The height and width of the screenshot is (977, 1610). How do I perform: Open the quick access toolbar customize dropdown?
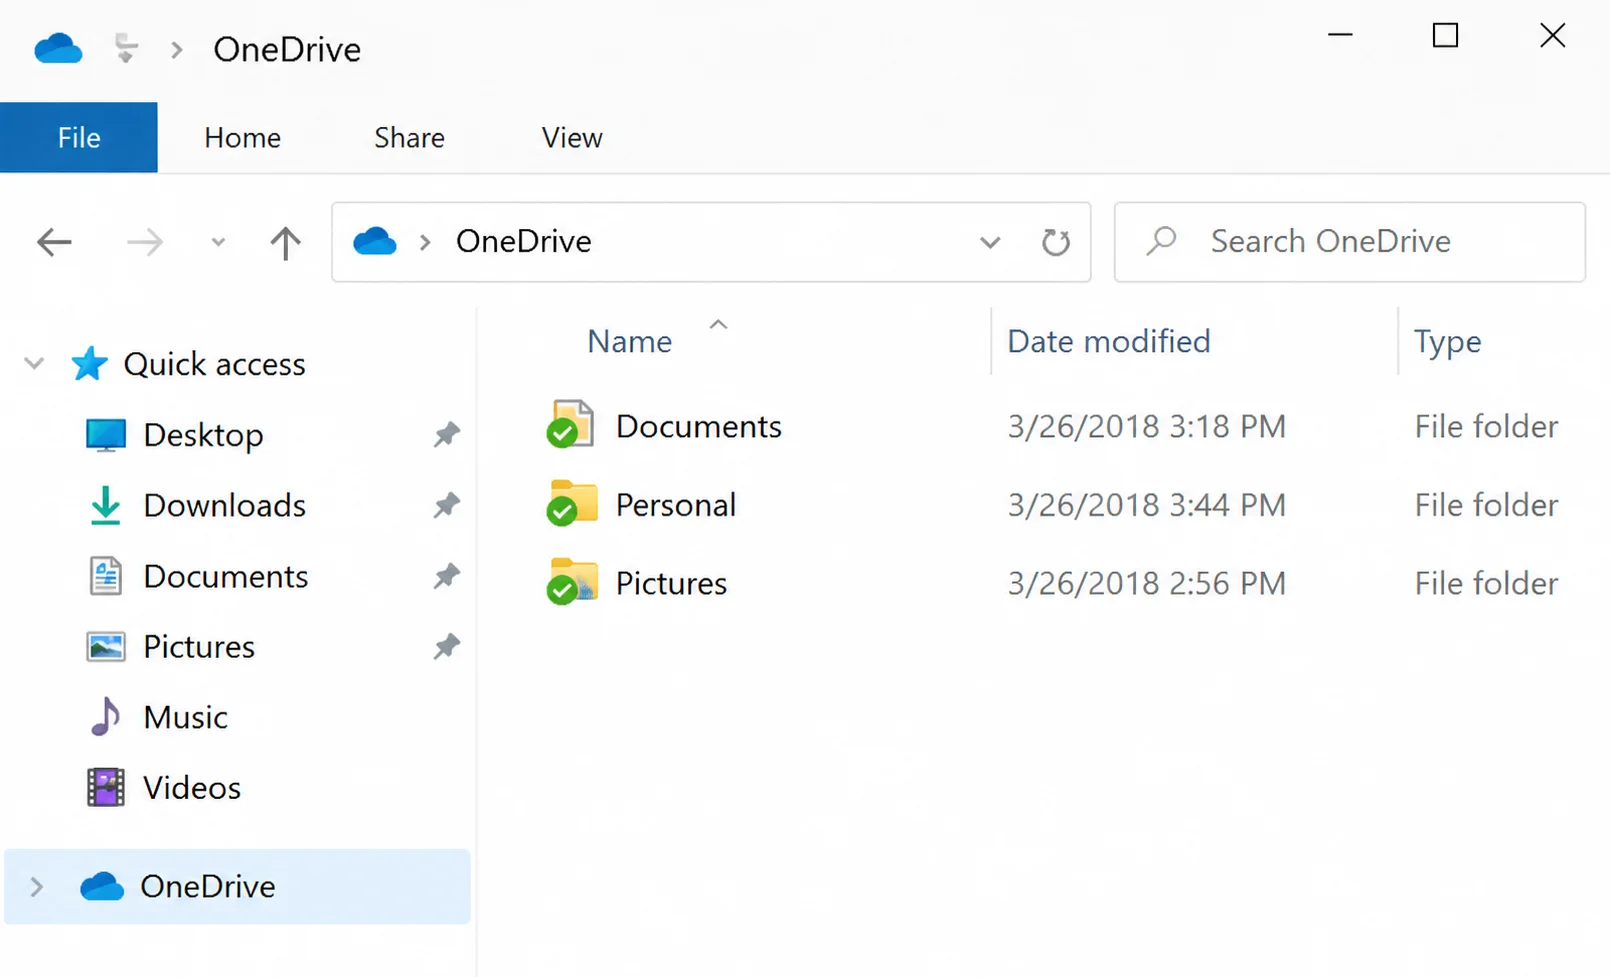coord(126,48)
